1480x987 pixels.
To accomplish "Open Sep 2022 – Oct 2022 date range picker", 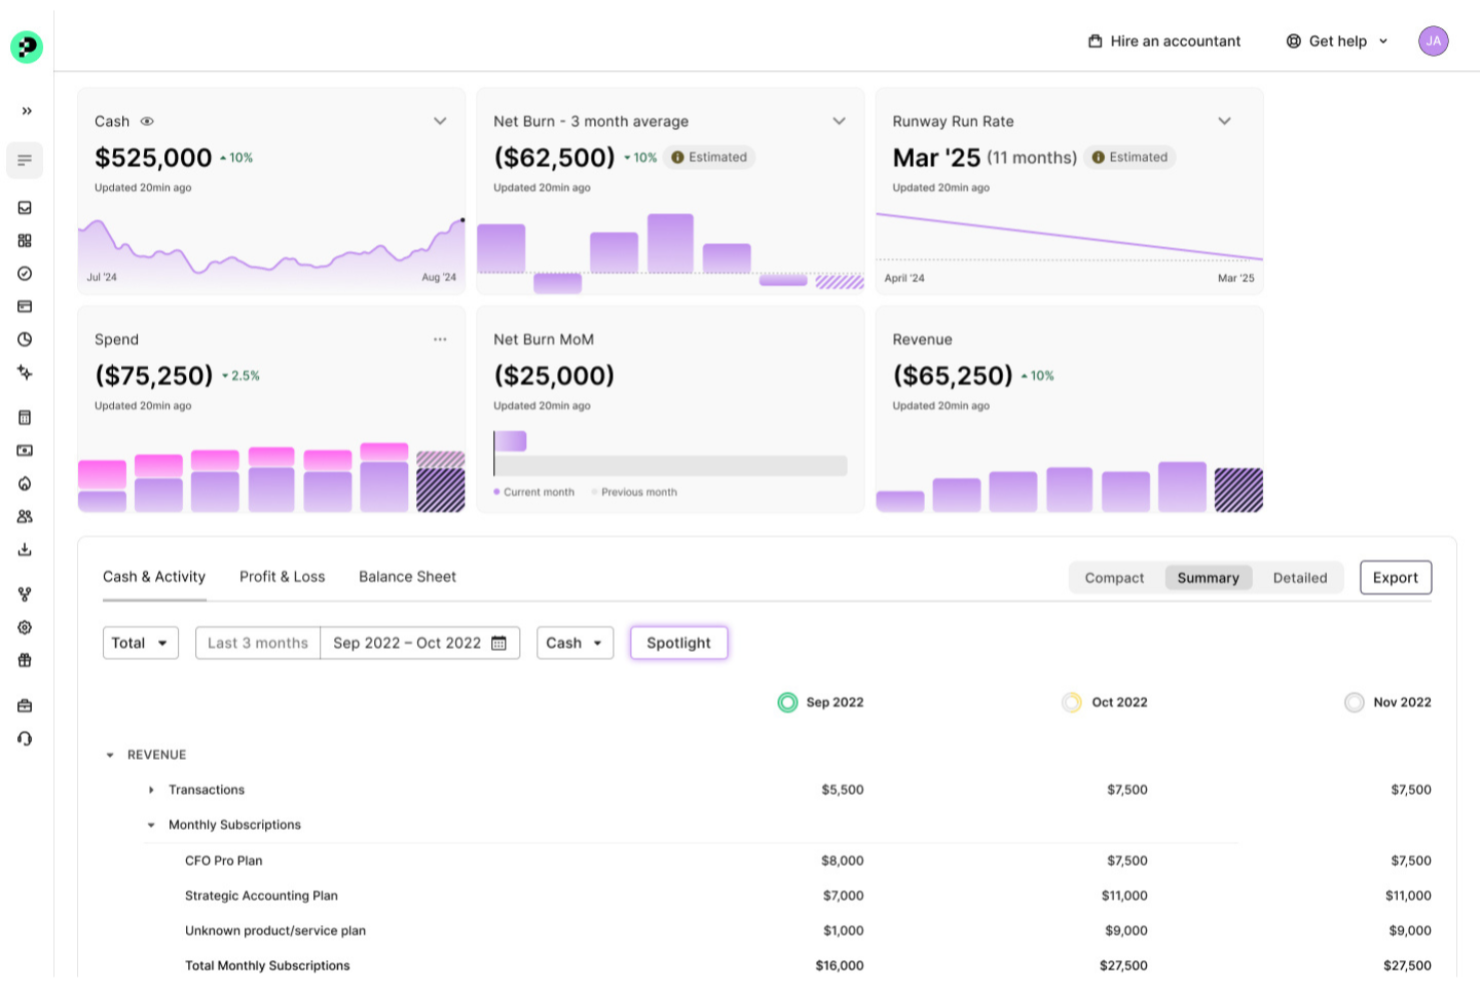I will 420,643.
